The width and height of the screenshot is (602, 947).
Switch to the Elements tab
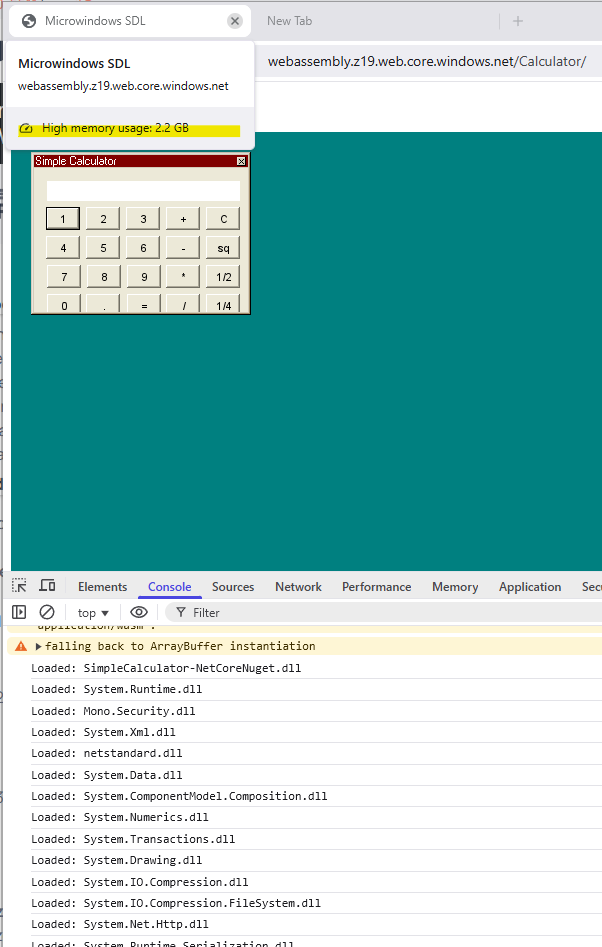103,587
